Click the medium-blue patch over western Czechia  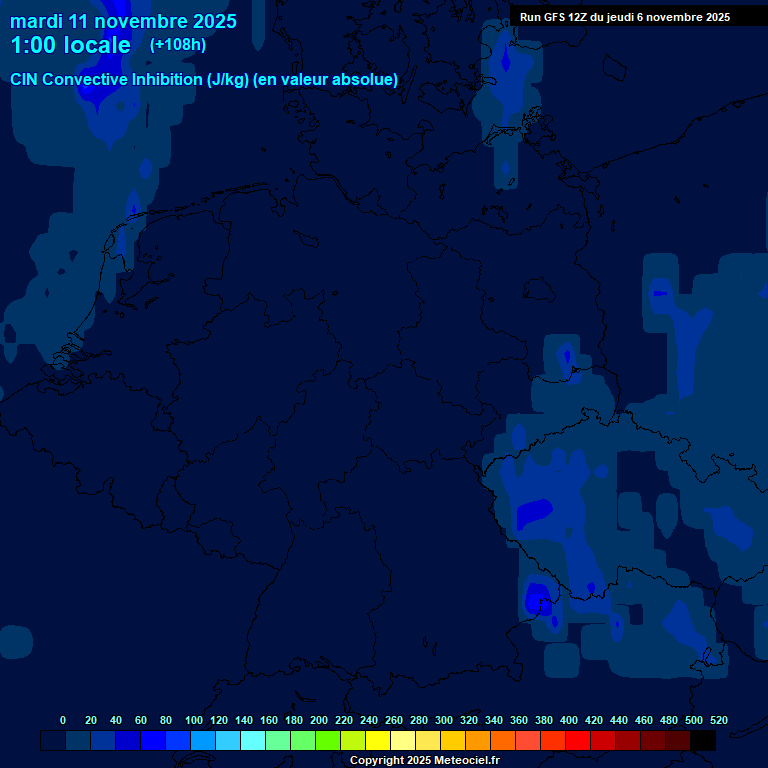pos(534,512)
